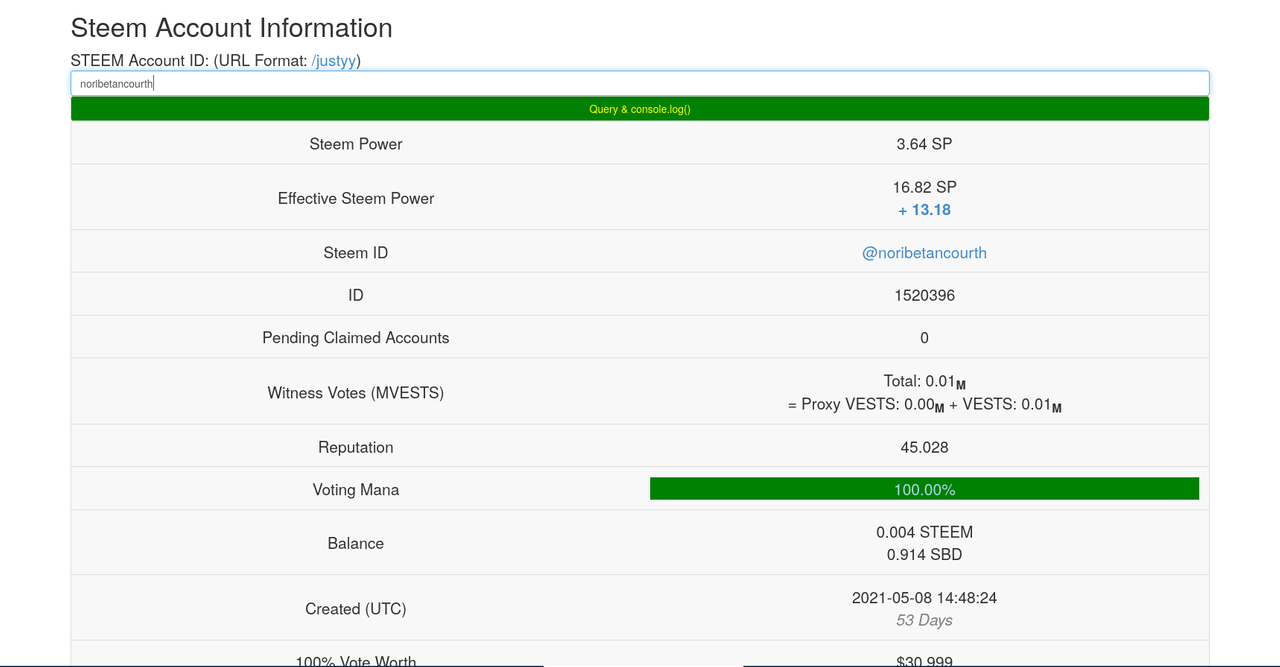Click the Query & console.log() button

click(x=640, y=109)
